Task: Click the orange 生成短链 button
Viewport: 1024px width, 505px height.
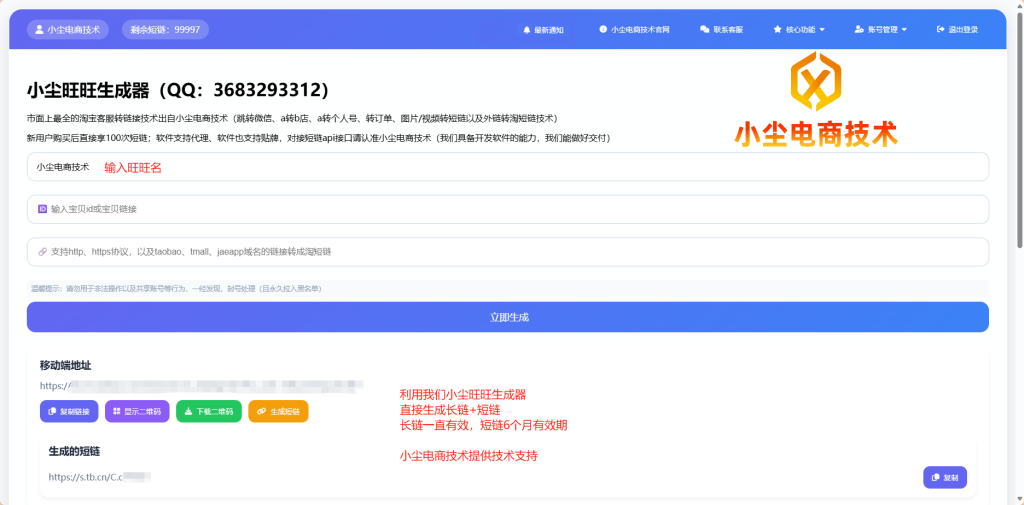Action: pyautogui.click(x=278, y=411)
